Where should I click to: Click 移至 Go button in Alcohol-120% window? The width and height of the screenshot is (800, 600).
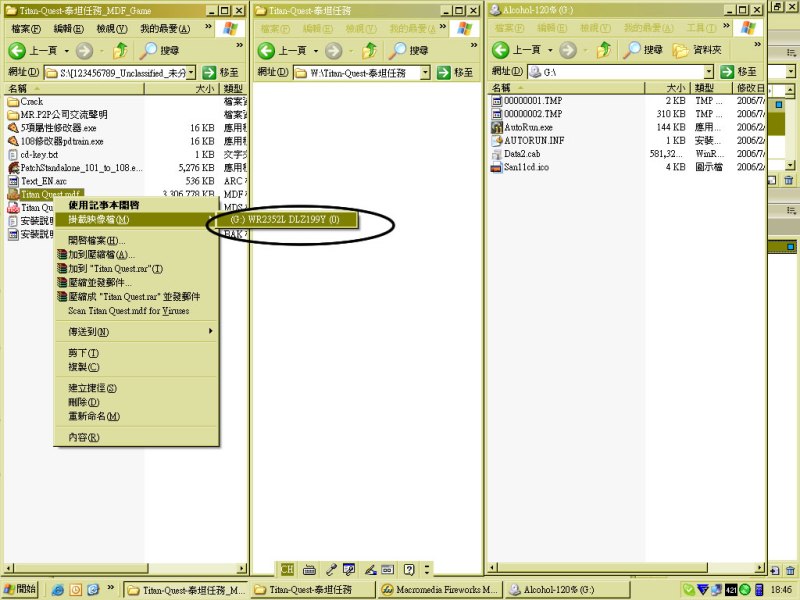point(738,72)
